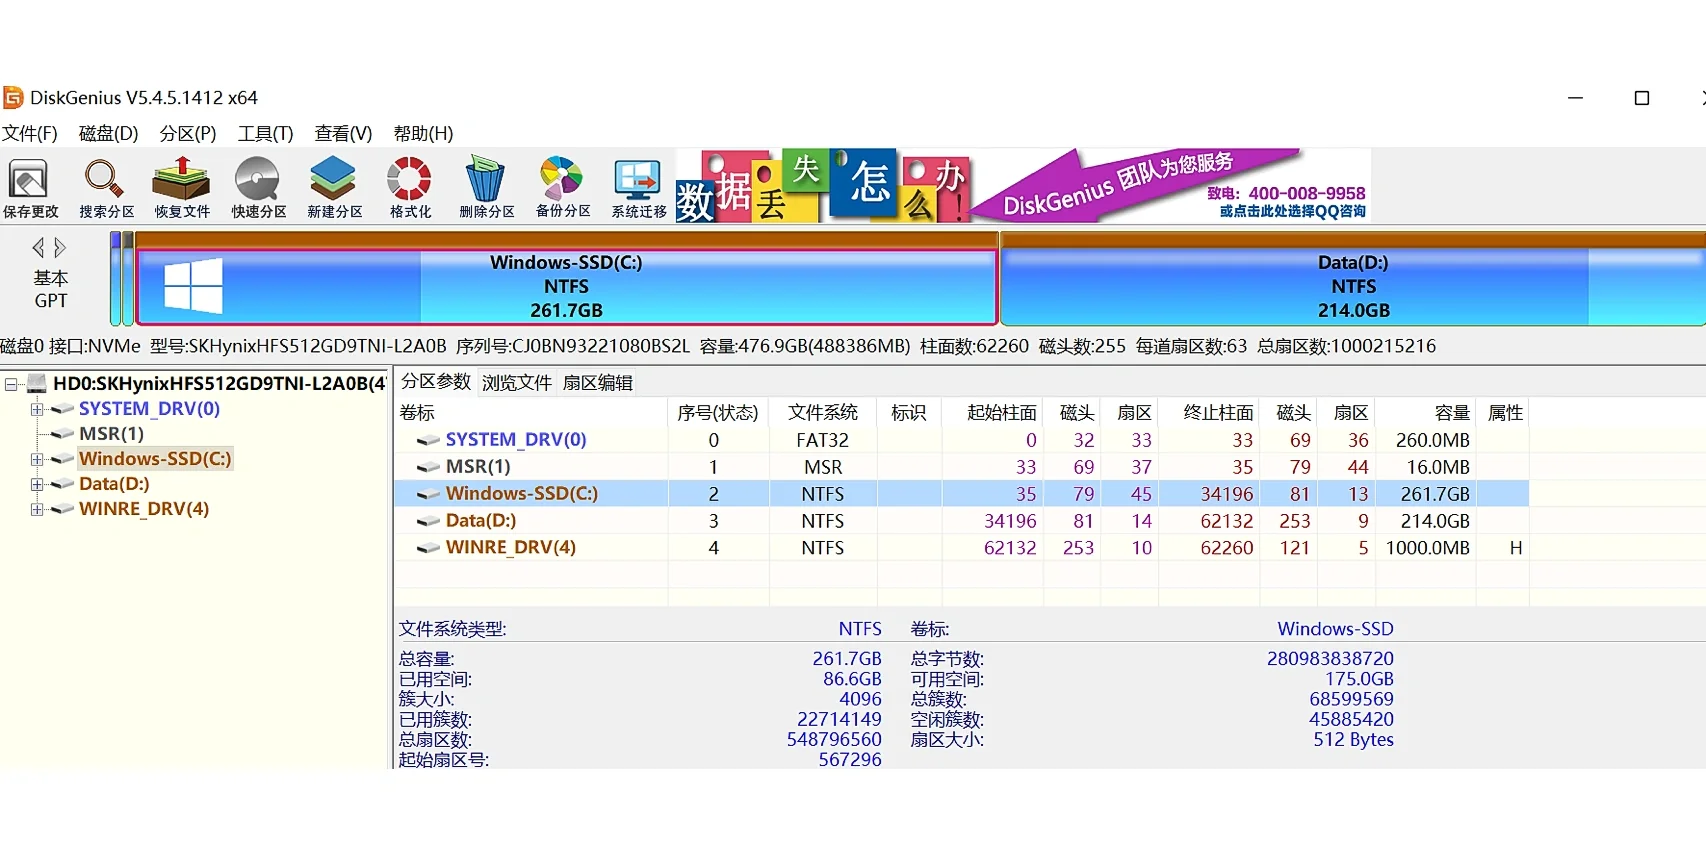Click the total bytes value 280983838720
1706x853 pixels.
point(1330,659)
